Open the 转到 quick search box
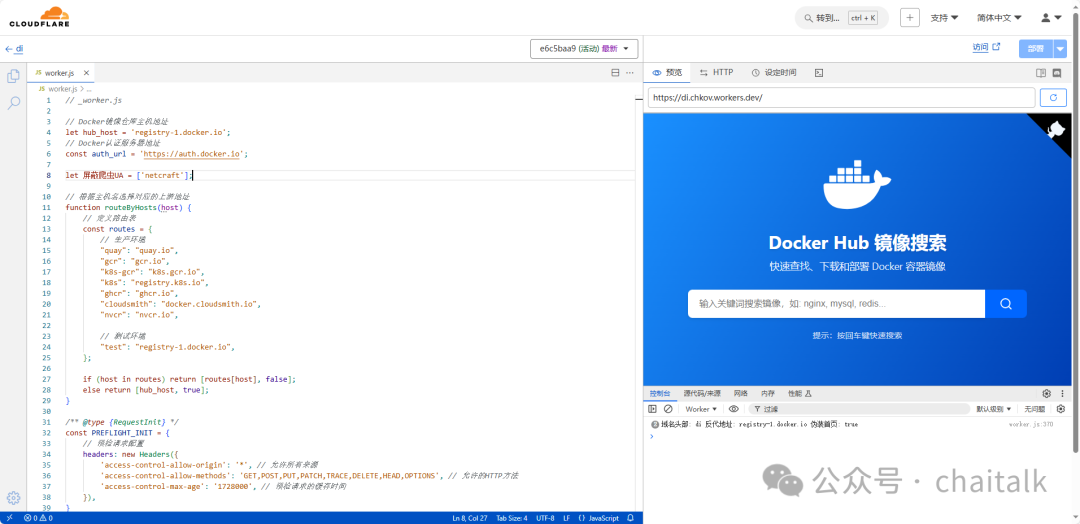 tap(842, 18)
